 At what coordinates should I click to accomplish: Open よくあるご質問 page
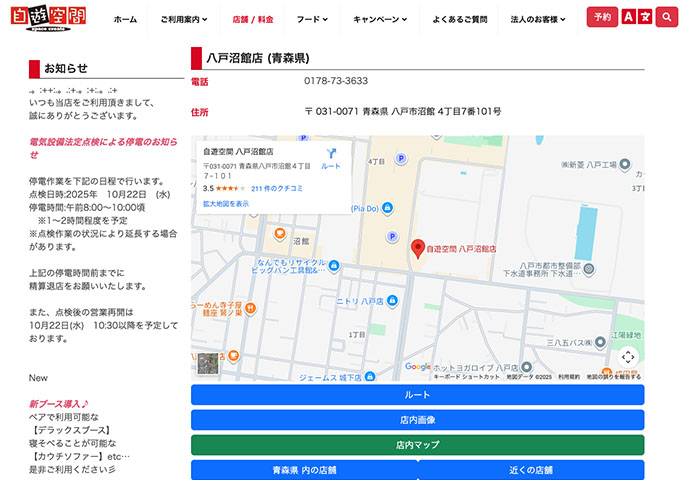click(460, 19)
